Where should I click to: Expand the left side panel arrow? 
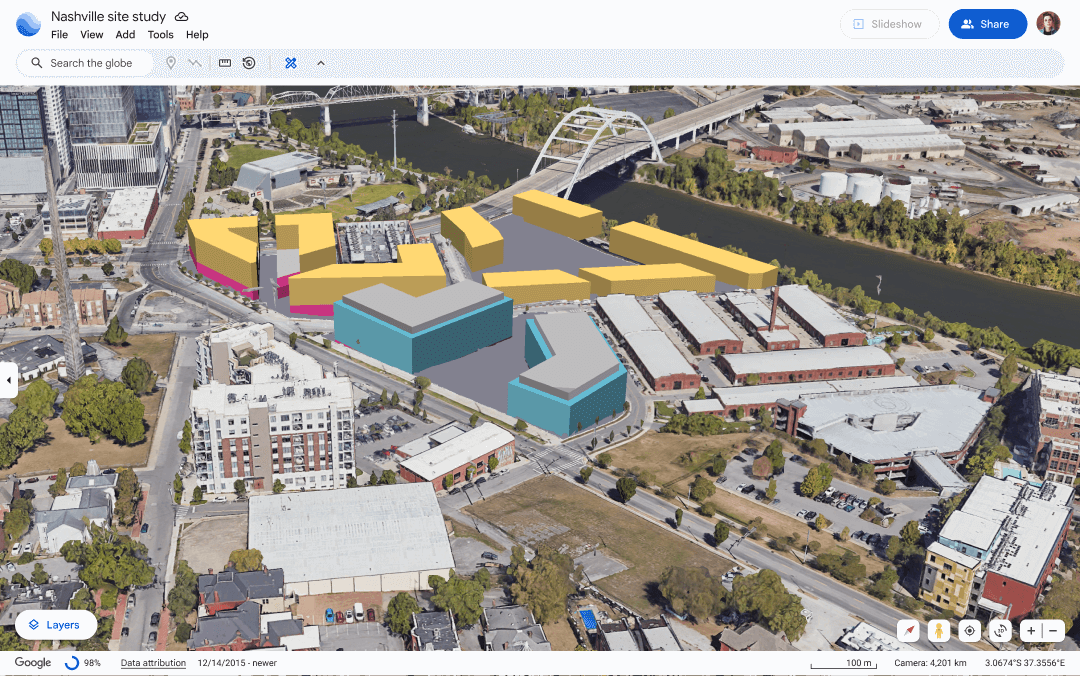[x=9, y=380]
